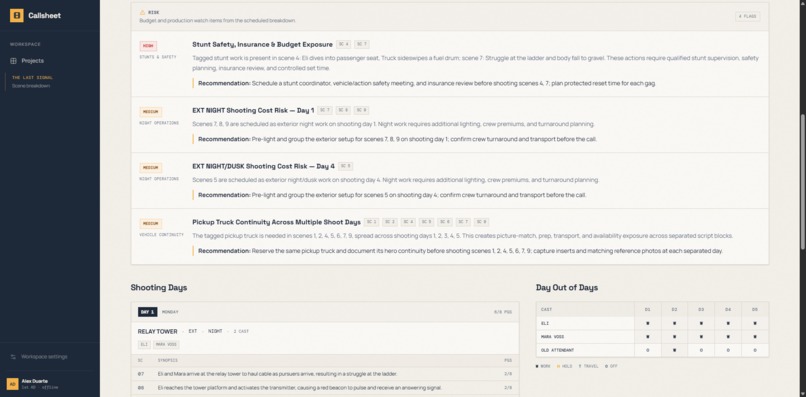Click MARA VOSS cast chip under Relay Tower
This screenshot has height=397, width=806.
click(x=166, y=345)
